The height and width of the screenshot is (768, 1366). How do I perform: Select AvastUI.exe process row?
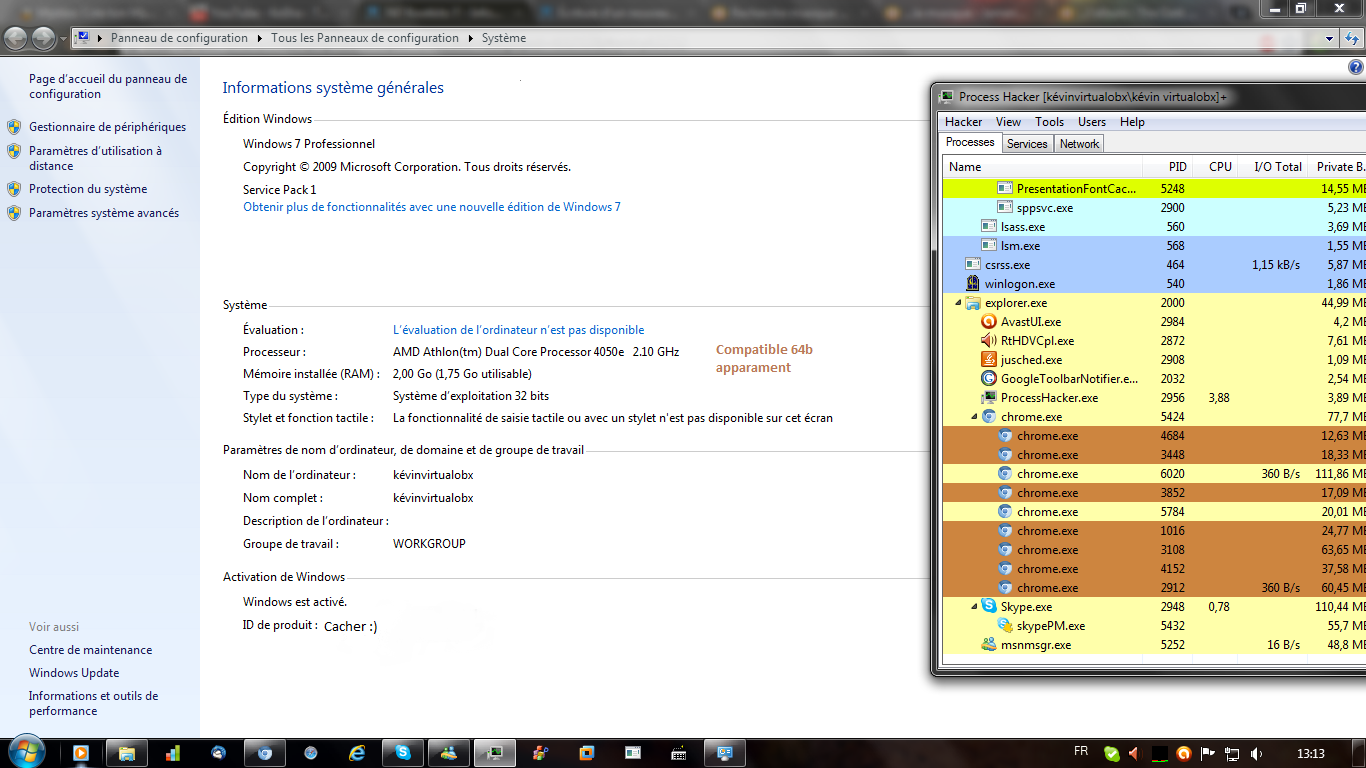[x=1155, y=322]
